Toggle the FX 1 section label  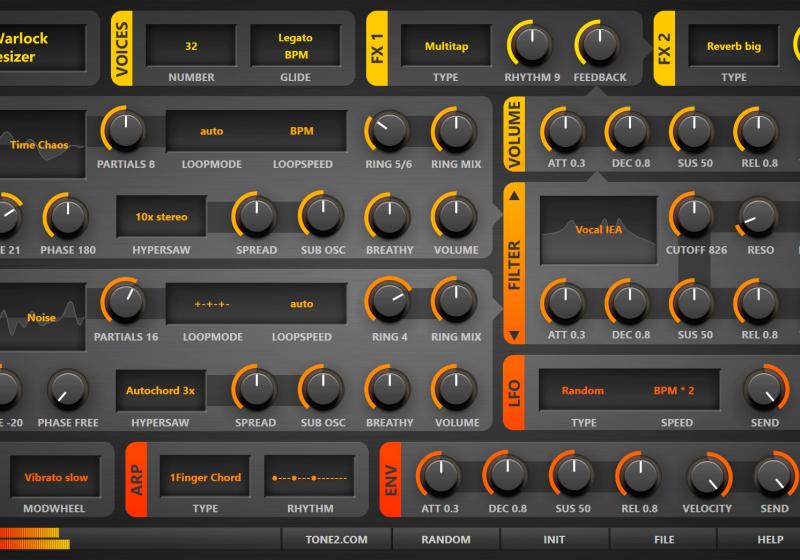click(x=377, y=48)
